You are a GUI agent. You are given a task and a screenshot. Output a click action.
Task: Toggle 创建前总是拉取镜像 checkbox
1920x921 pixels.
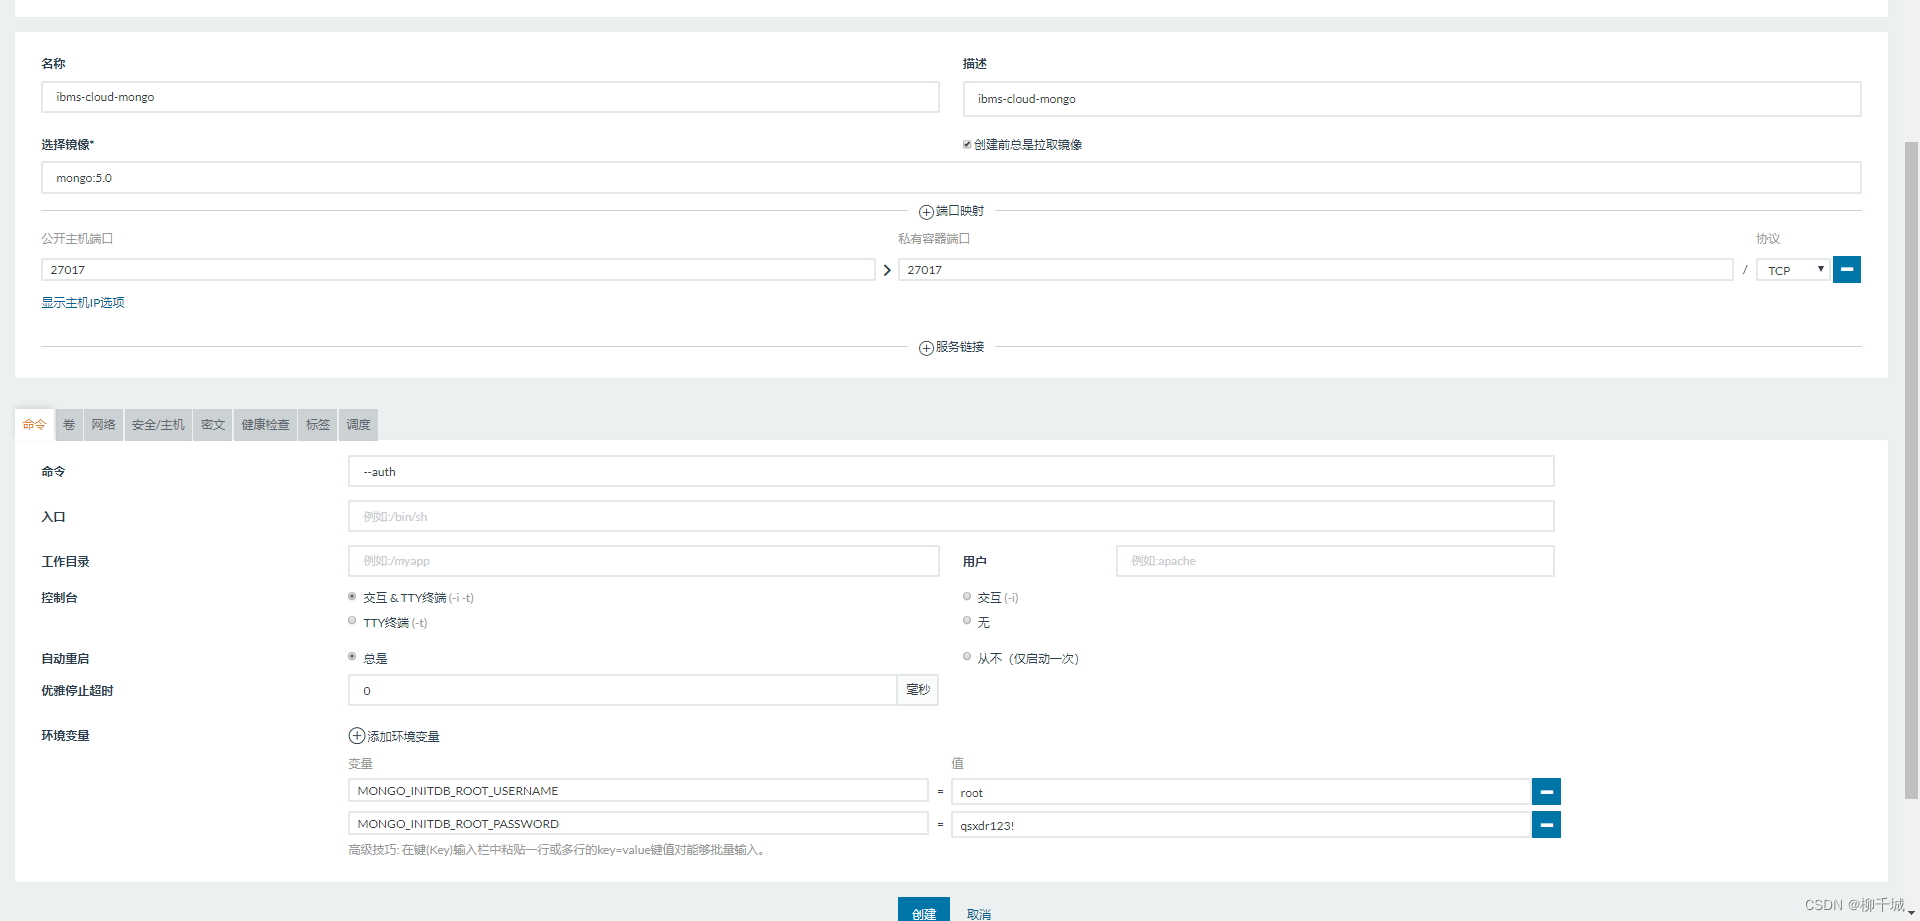(967, 144)
